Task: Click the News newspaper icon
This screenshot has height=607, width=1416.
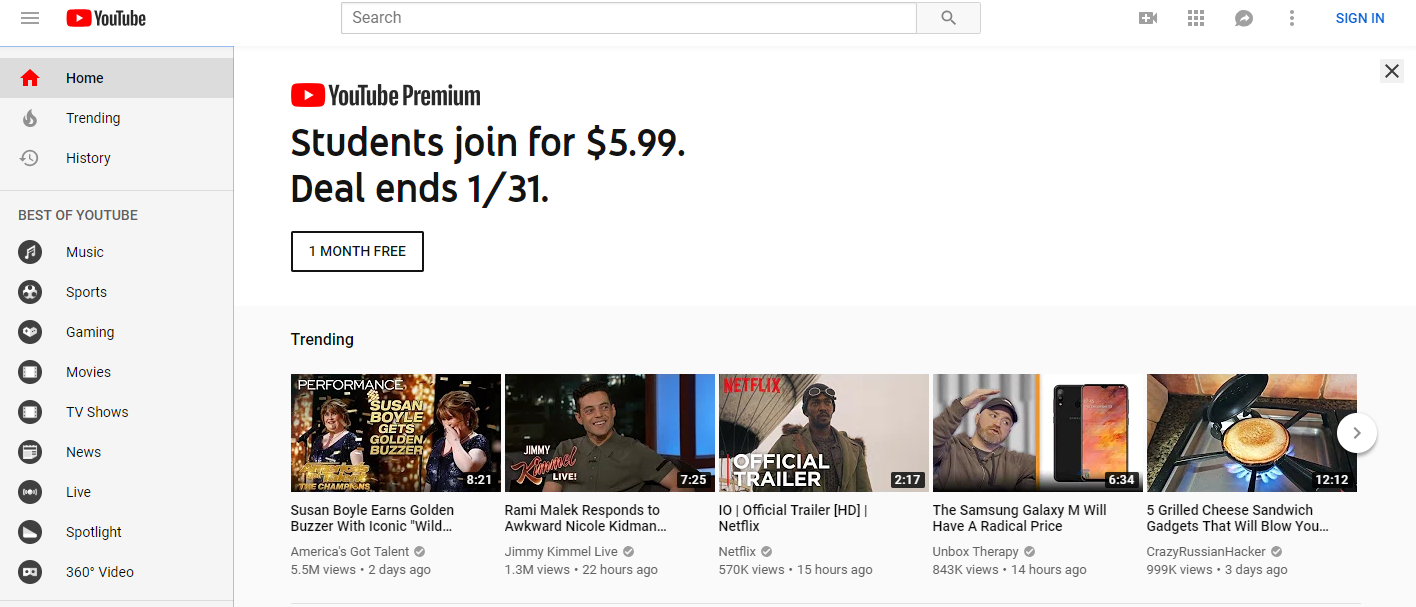Action: coord(30,452)
